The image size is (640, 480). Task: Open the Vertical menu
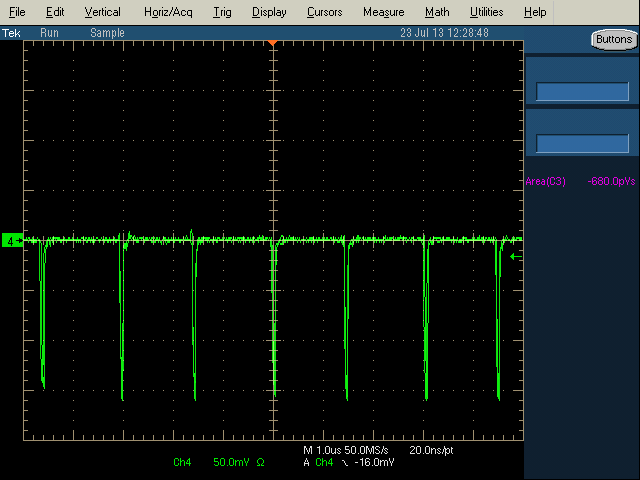(x=102, y=12)
